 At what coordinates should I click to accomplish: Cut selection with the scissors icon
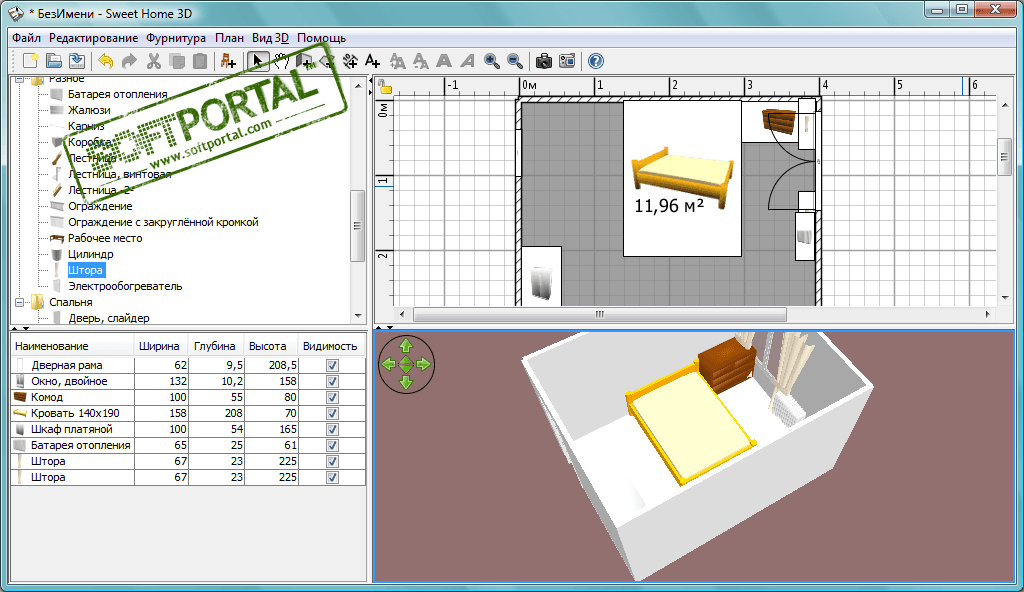pyautogui.click(x=153, y=61)
